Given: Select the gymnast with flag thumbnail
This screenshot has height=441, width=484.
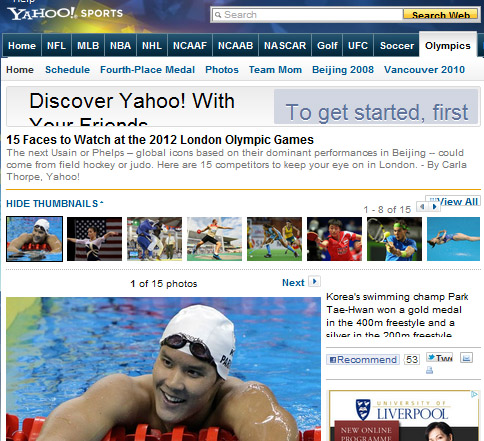Looking at the screenshot, I should (x=94, y=239).
